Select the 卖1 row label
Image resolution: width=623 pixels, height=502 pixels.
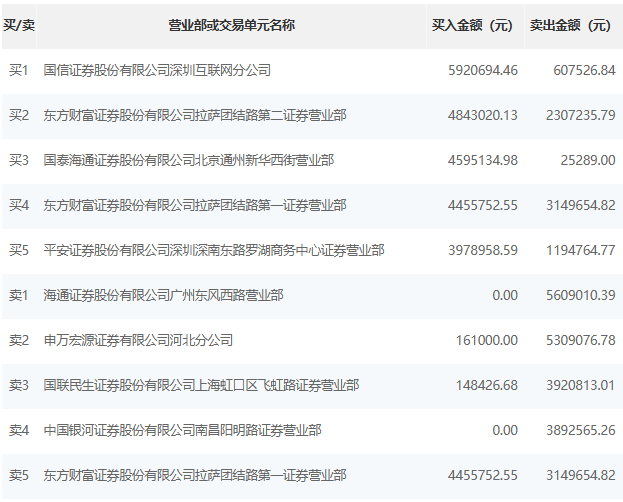pyautogui.click(x=19, y=295)
